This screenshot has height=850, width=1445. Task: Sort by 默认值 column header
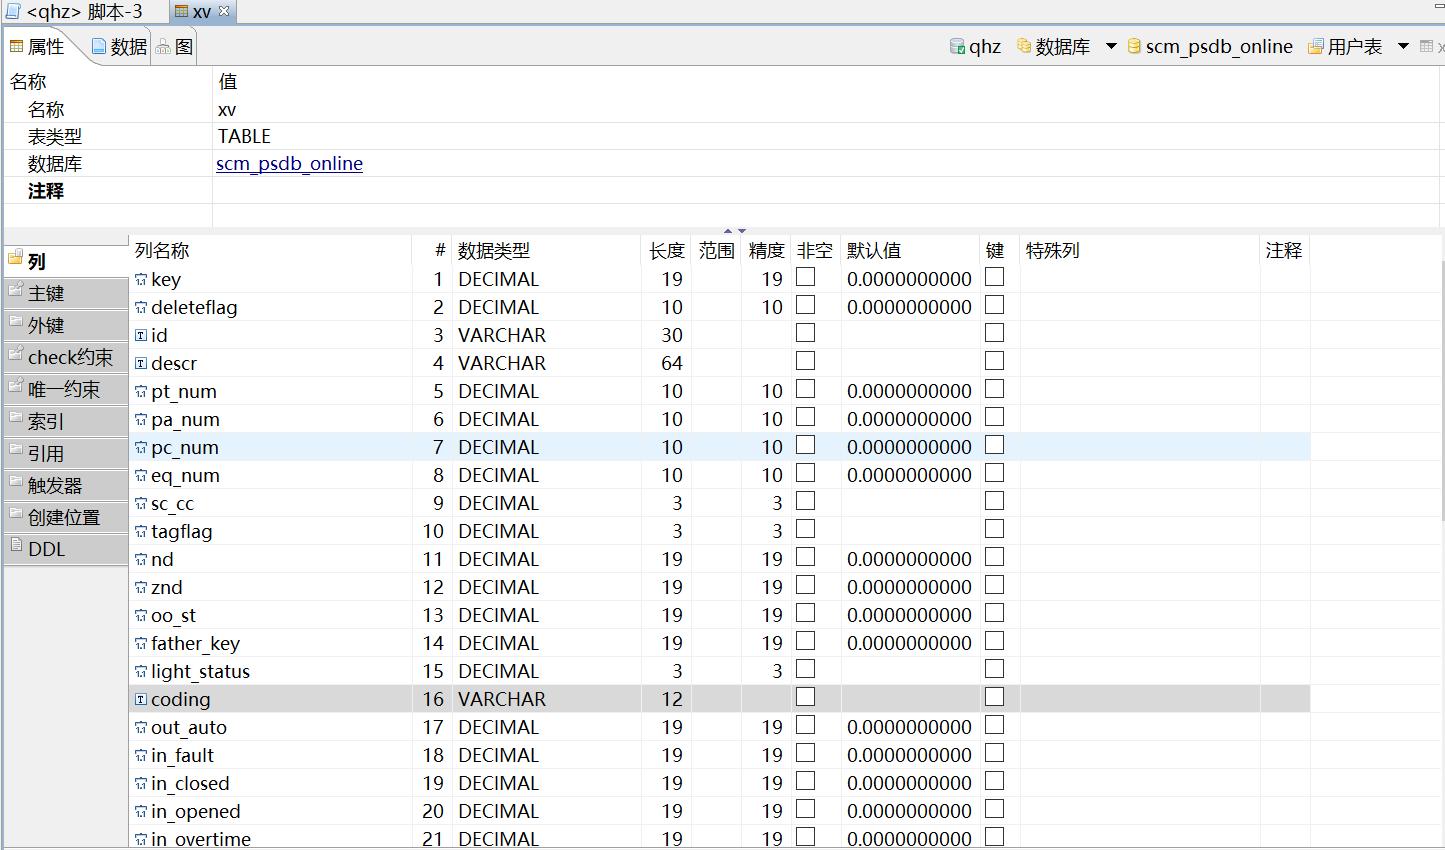click(910, 250)
